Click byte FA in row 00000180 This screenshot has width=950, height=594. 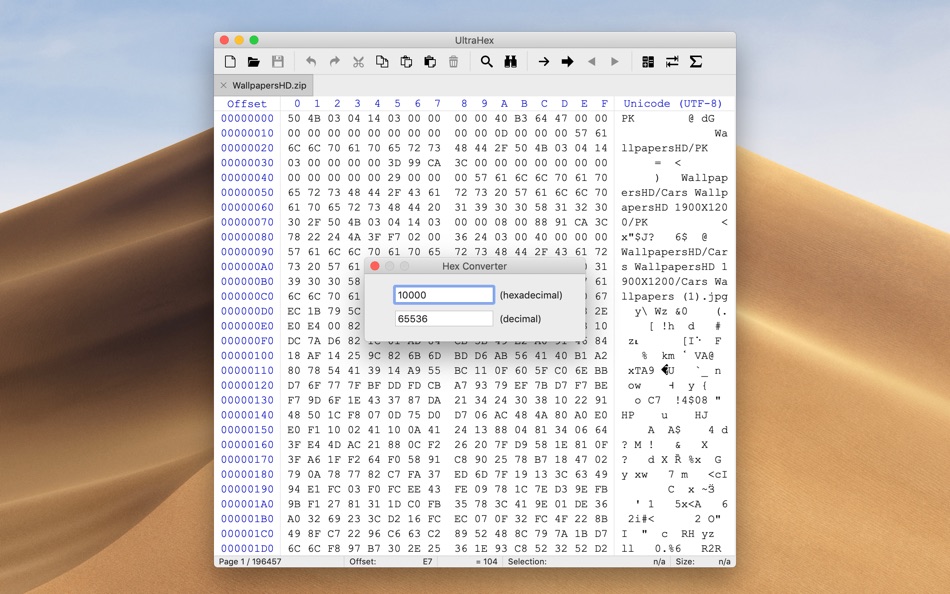[x=414, y=475]
